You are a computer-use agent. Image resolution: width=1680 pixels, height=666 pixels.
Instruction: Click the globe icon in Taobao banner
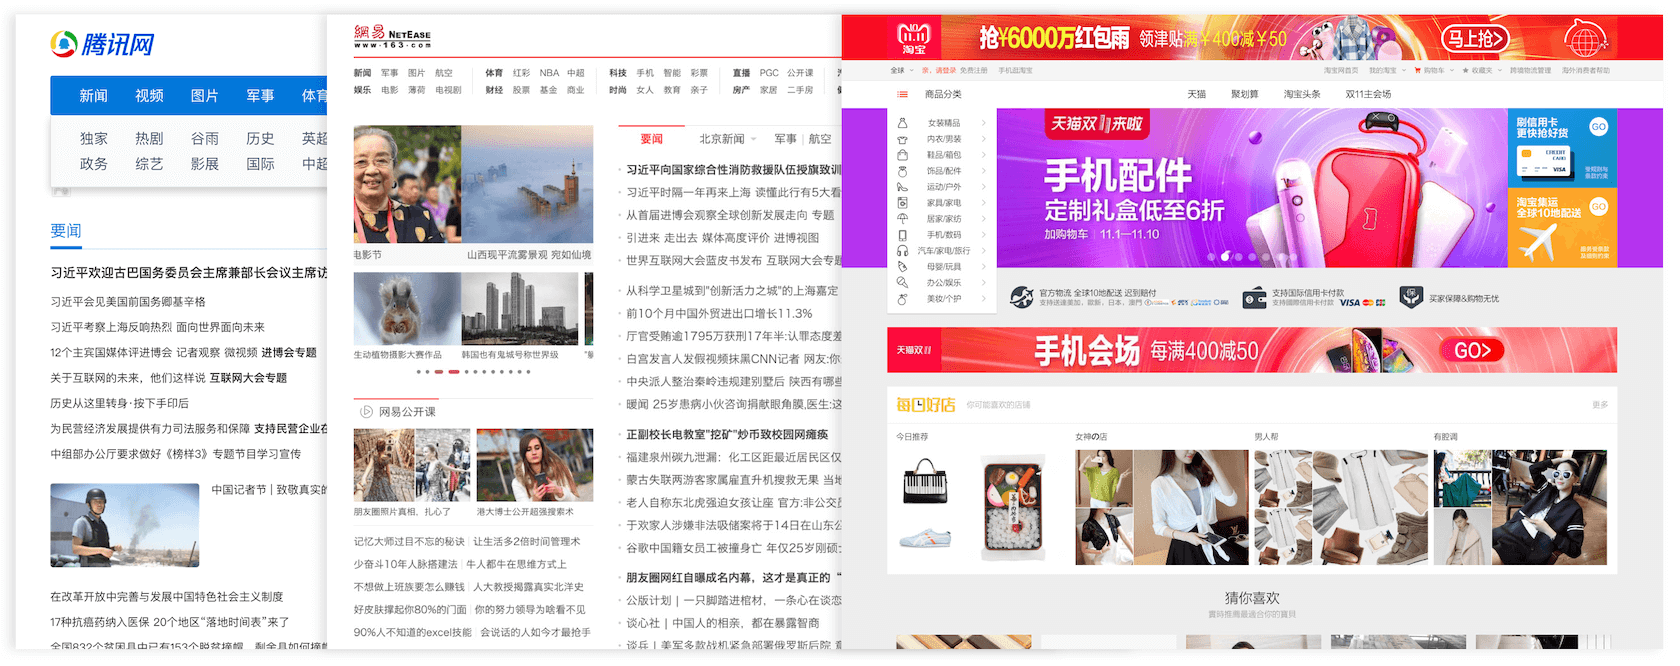tap(1585, 39)
